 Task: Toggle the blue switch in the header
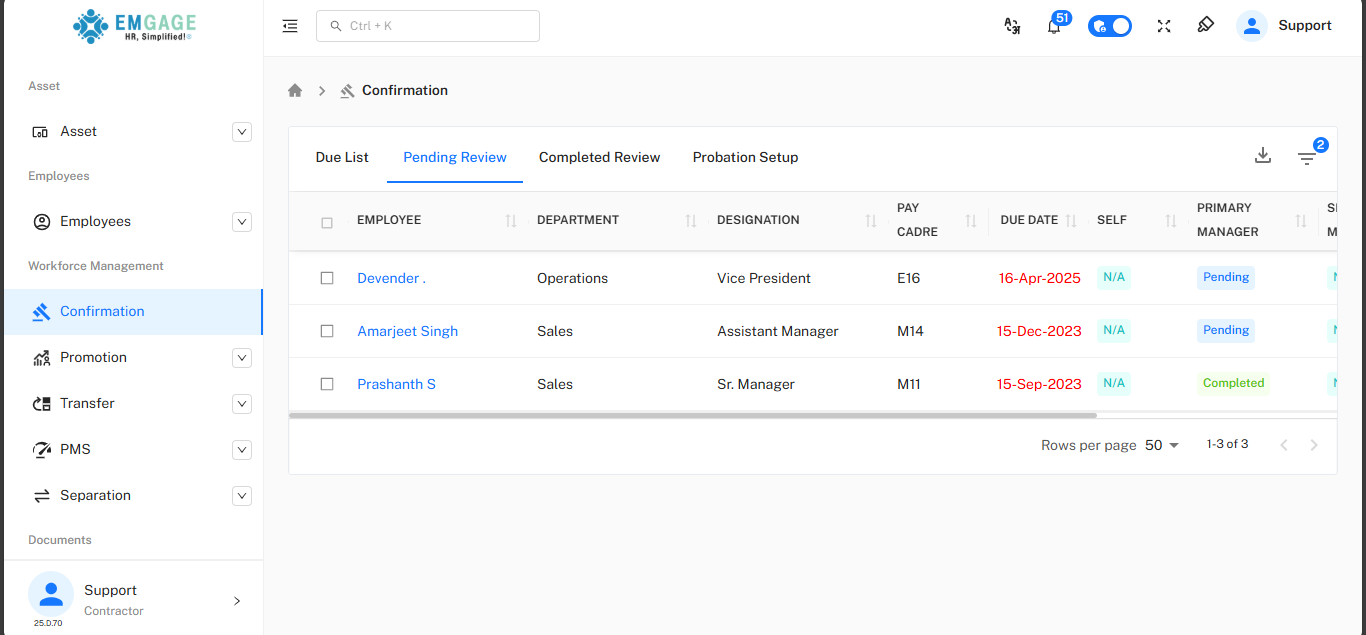click(1110, 25)
